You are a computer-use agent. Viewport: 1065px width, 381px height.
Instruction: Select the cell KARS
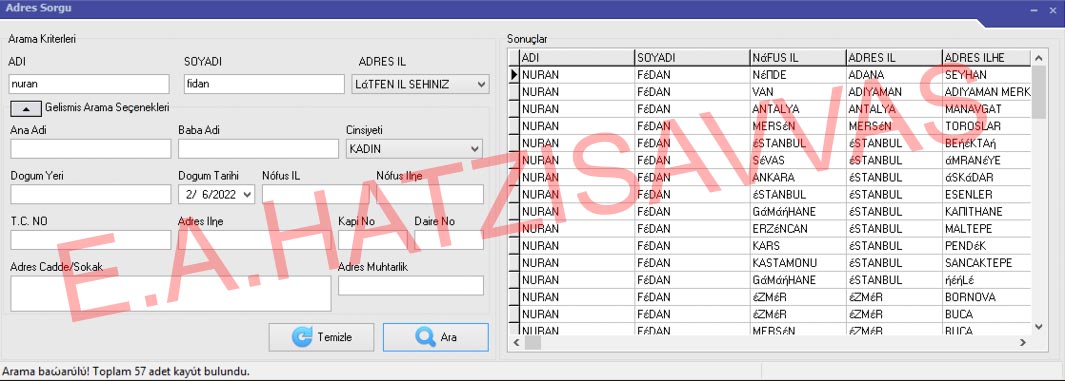(x=798, y=246)
